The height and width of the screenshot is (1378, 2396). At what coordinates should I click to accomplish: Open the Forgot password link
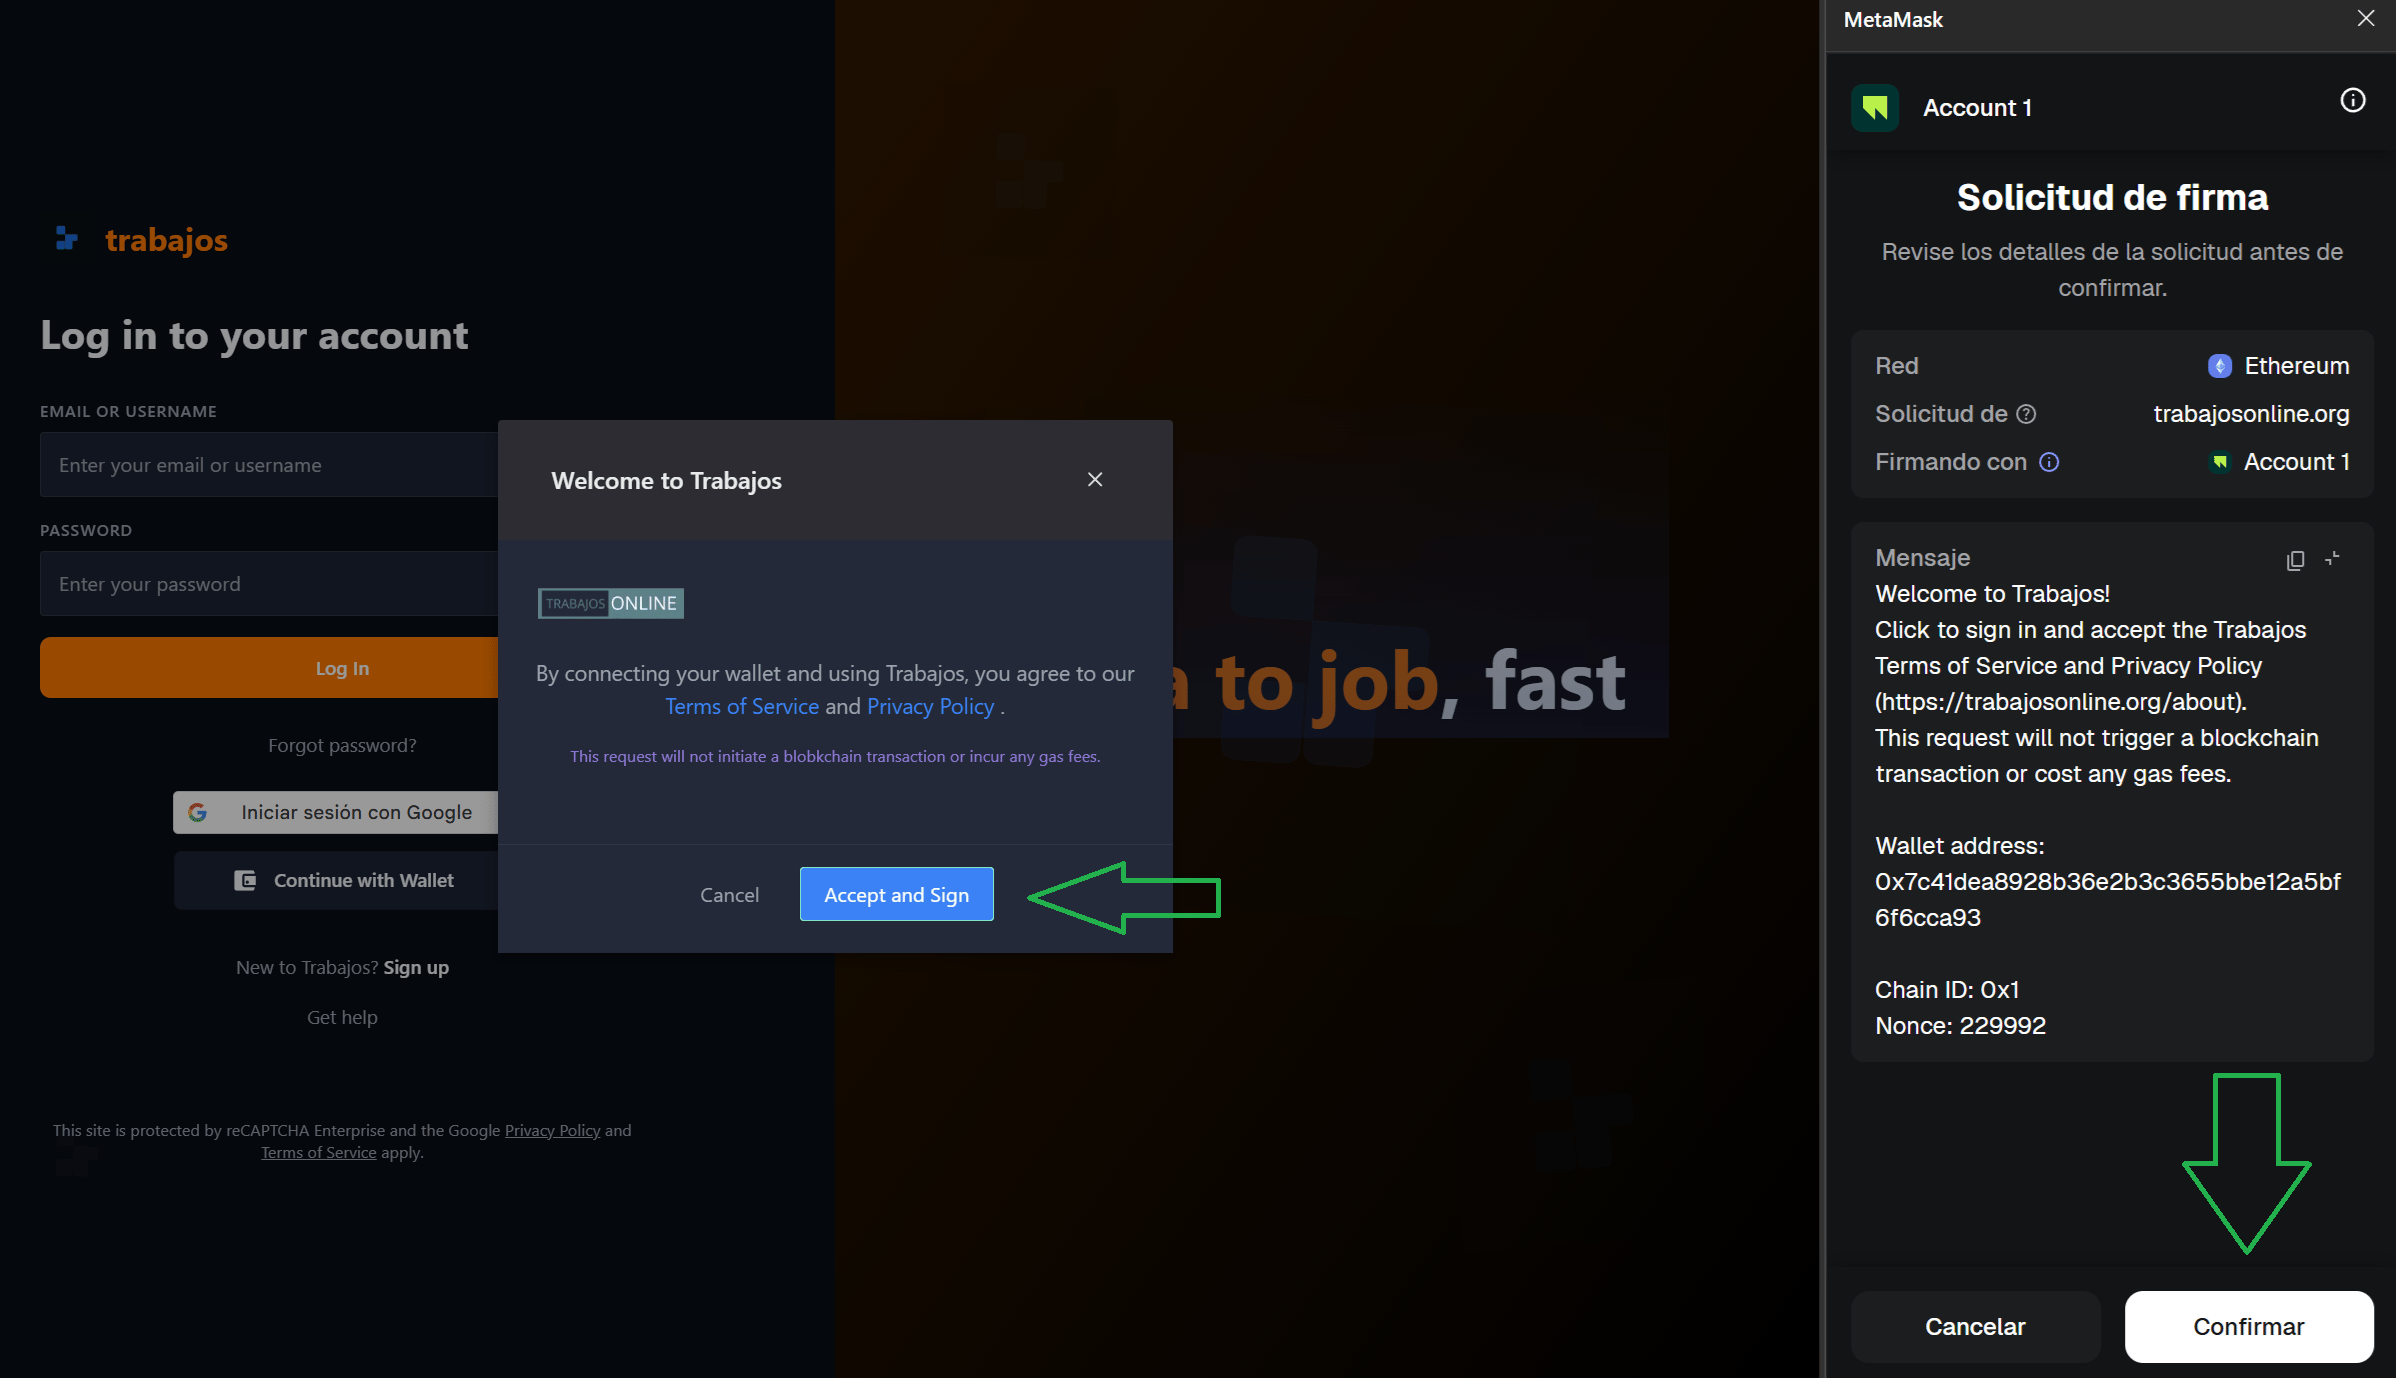(x=342, y=745)
